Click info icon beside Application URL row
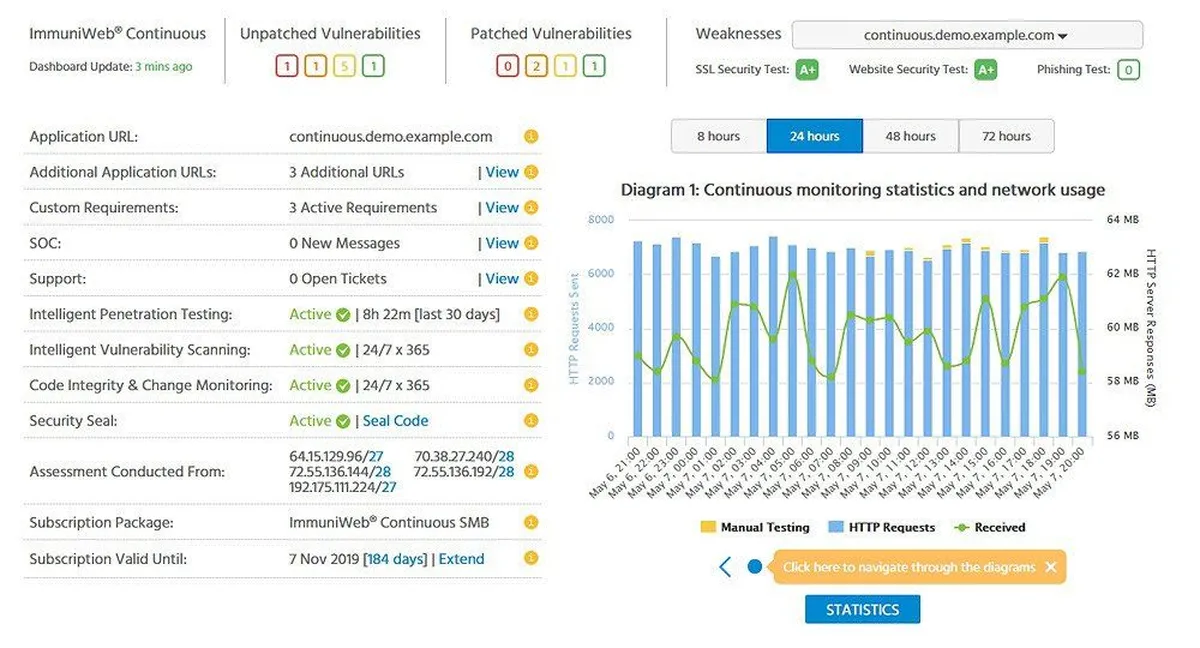This screenshot has height=648, width=1200. coord(531,137)
